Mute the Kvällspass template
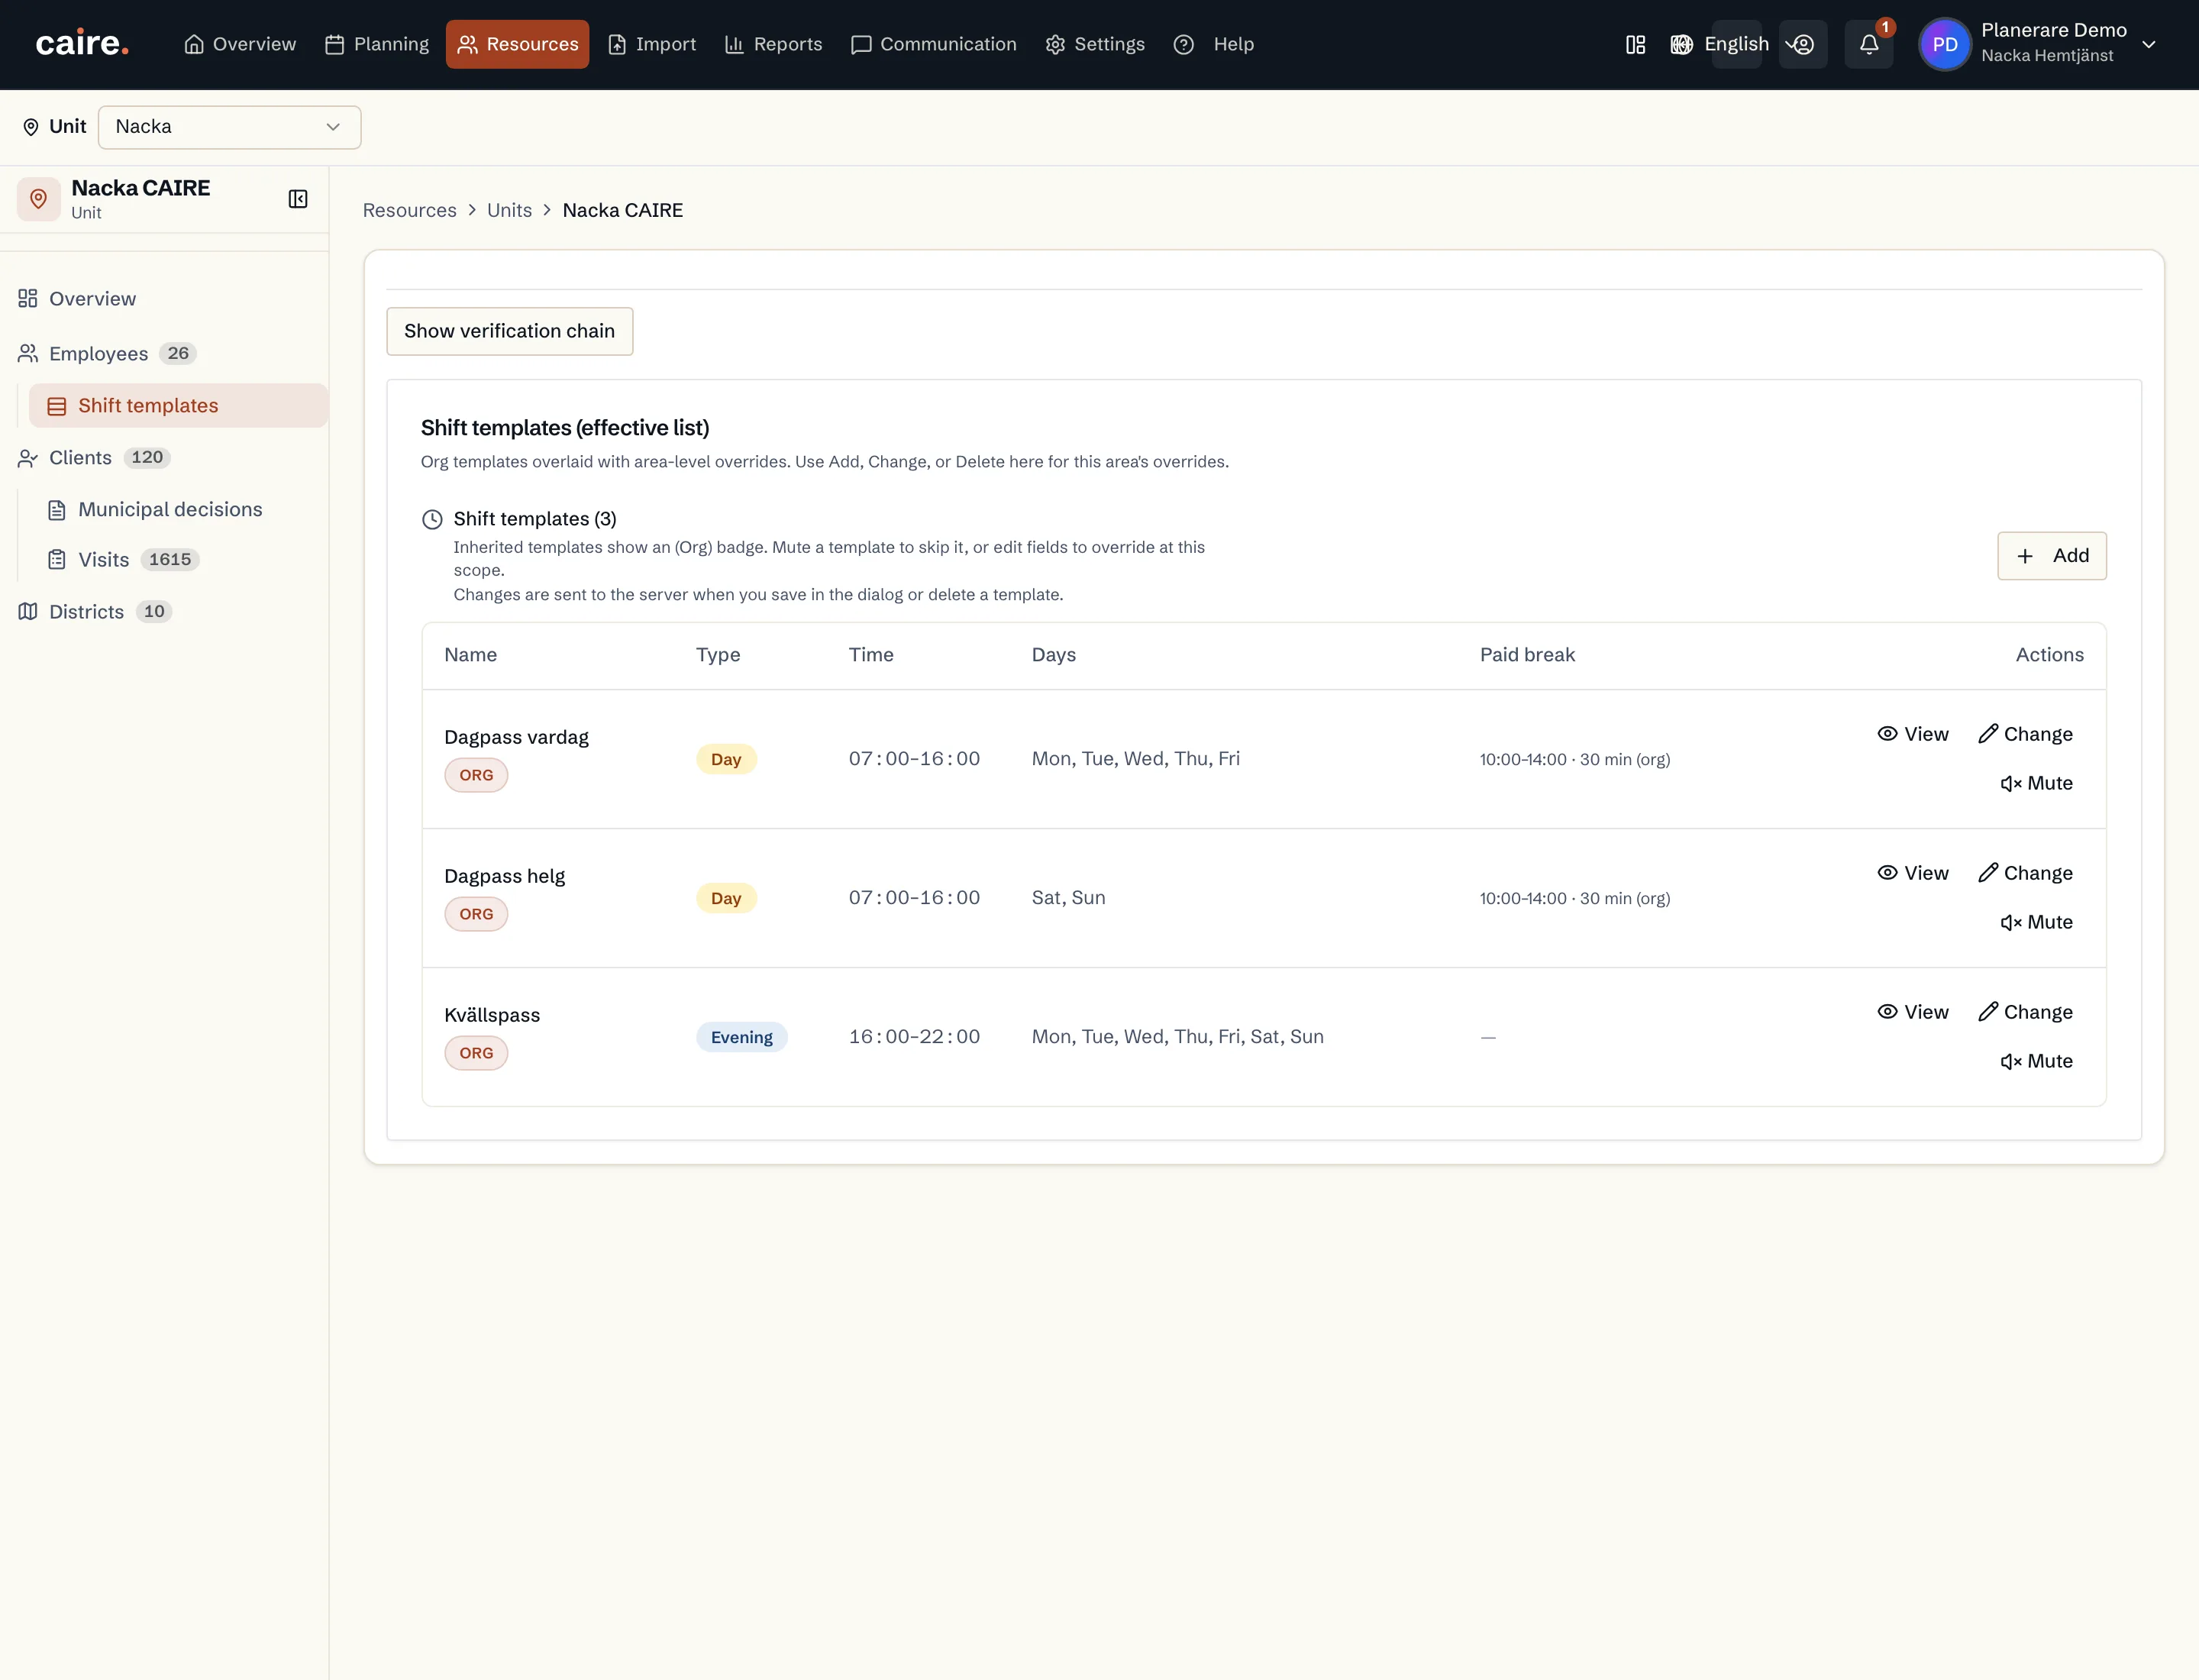 tap(2036, 1061)
